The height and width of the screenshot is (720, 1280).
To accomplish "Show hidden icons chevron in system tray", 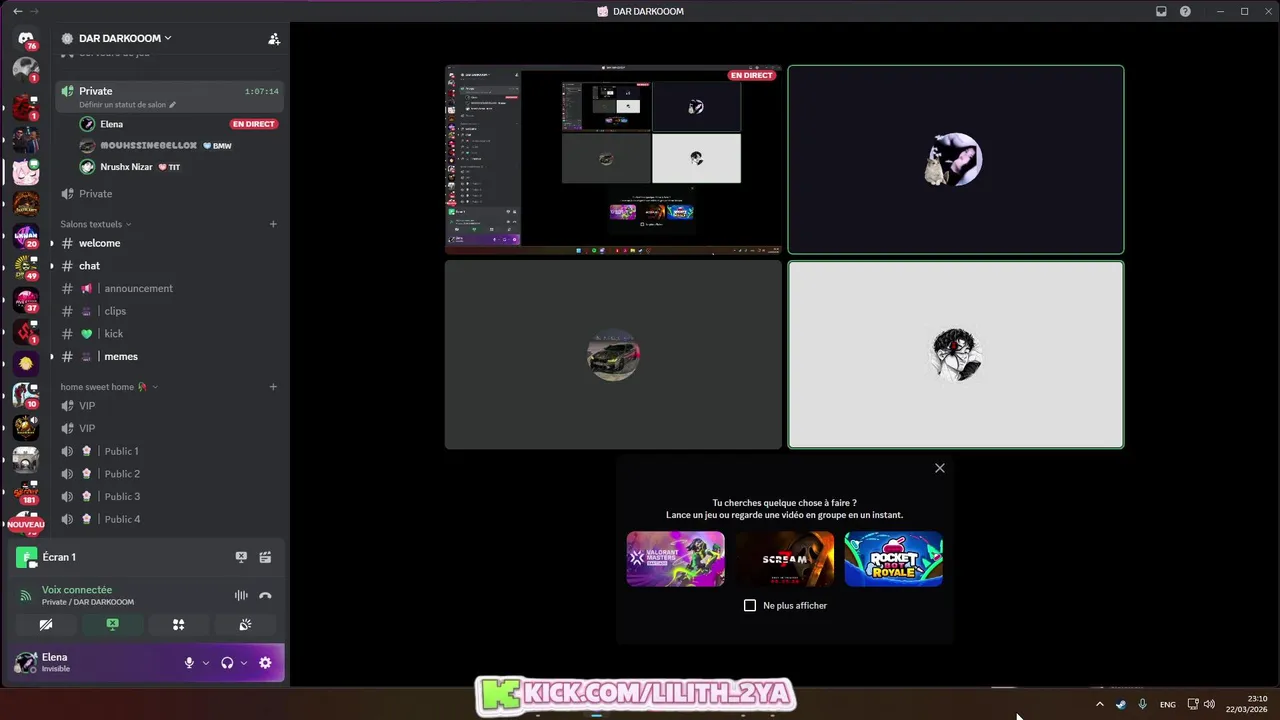I will [1100, 704].
